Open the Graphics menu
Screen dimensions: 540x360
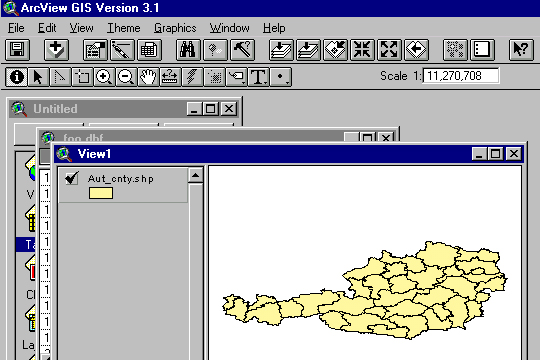pos(175,28)
